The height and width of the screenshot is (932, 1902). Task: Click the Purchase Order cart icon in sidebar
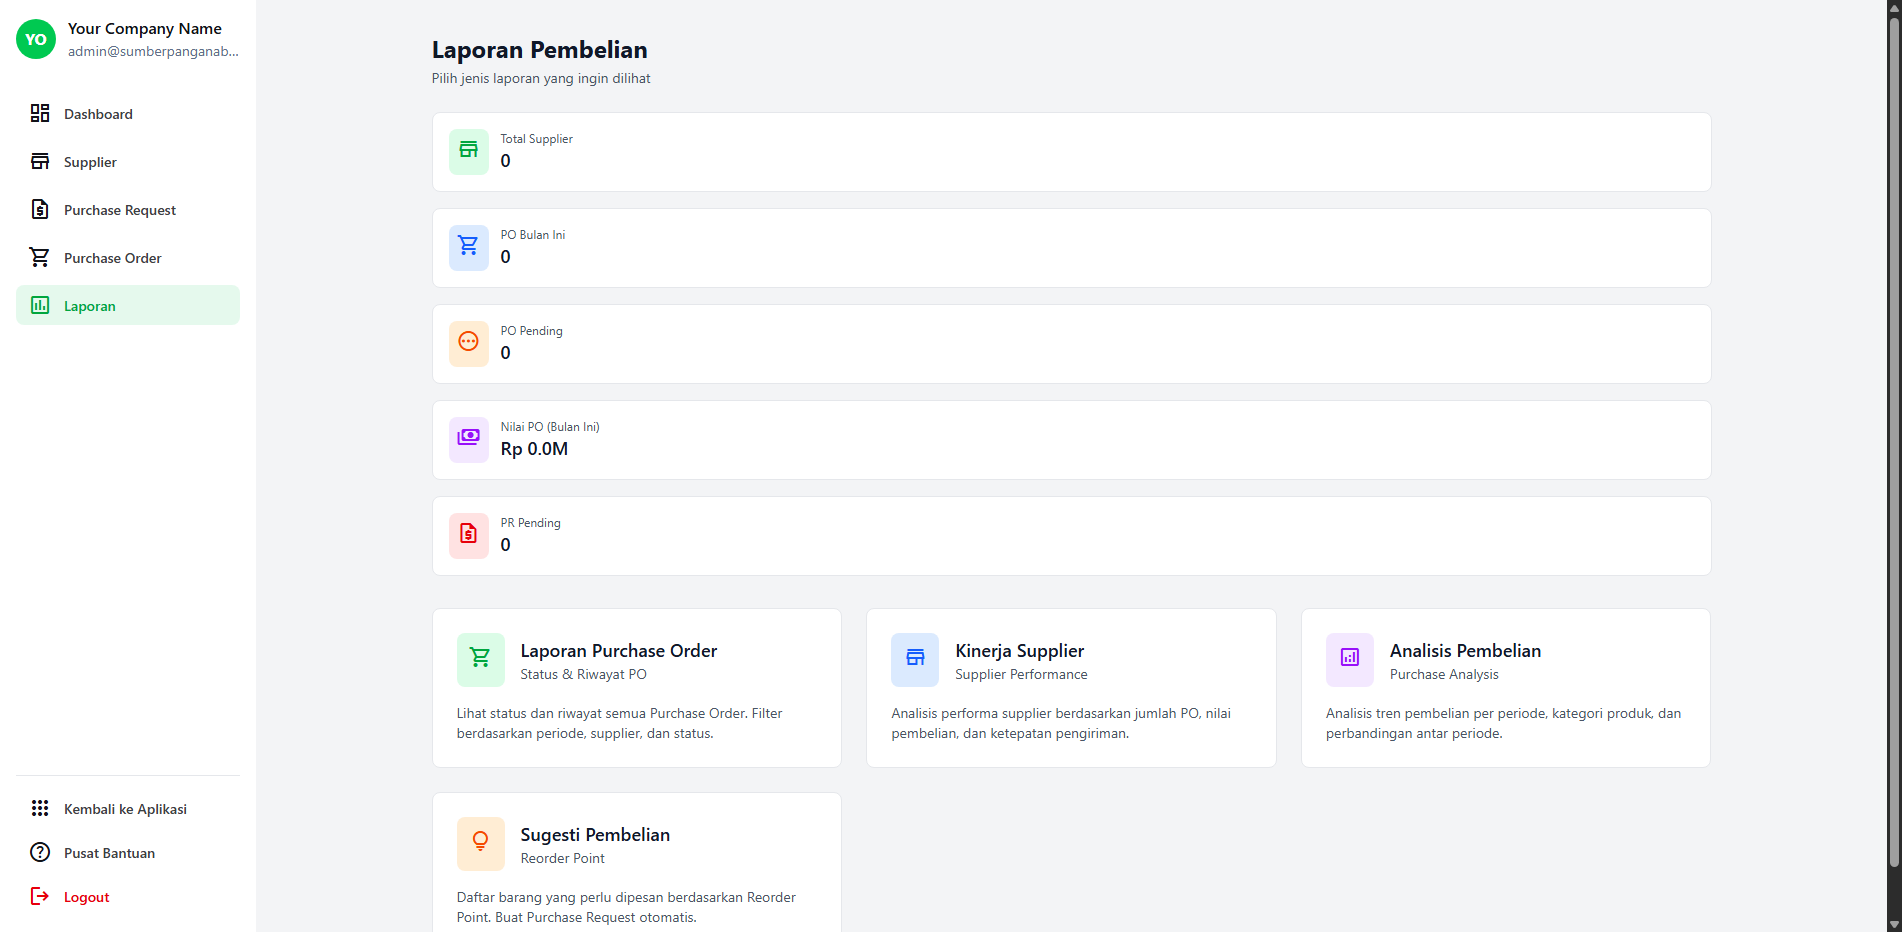[40, 258]
